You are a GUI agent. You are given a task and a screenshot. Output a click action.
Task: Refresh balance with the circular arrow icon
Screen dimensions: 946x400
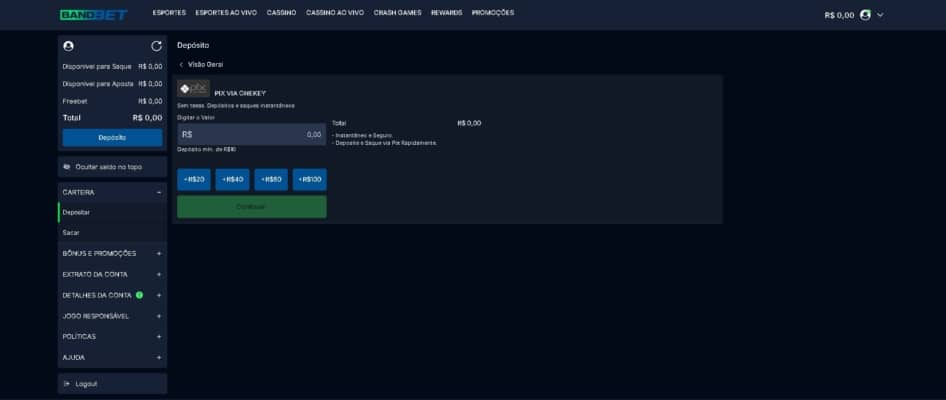pos(156,46)
